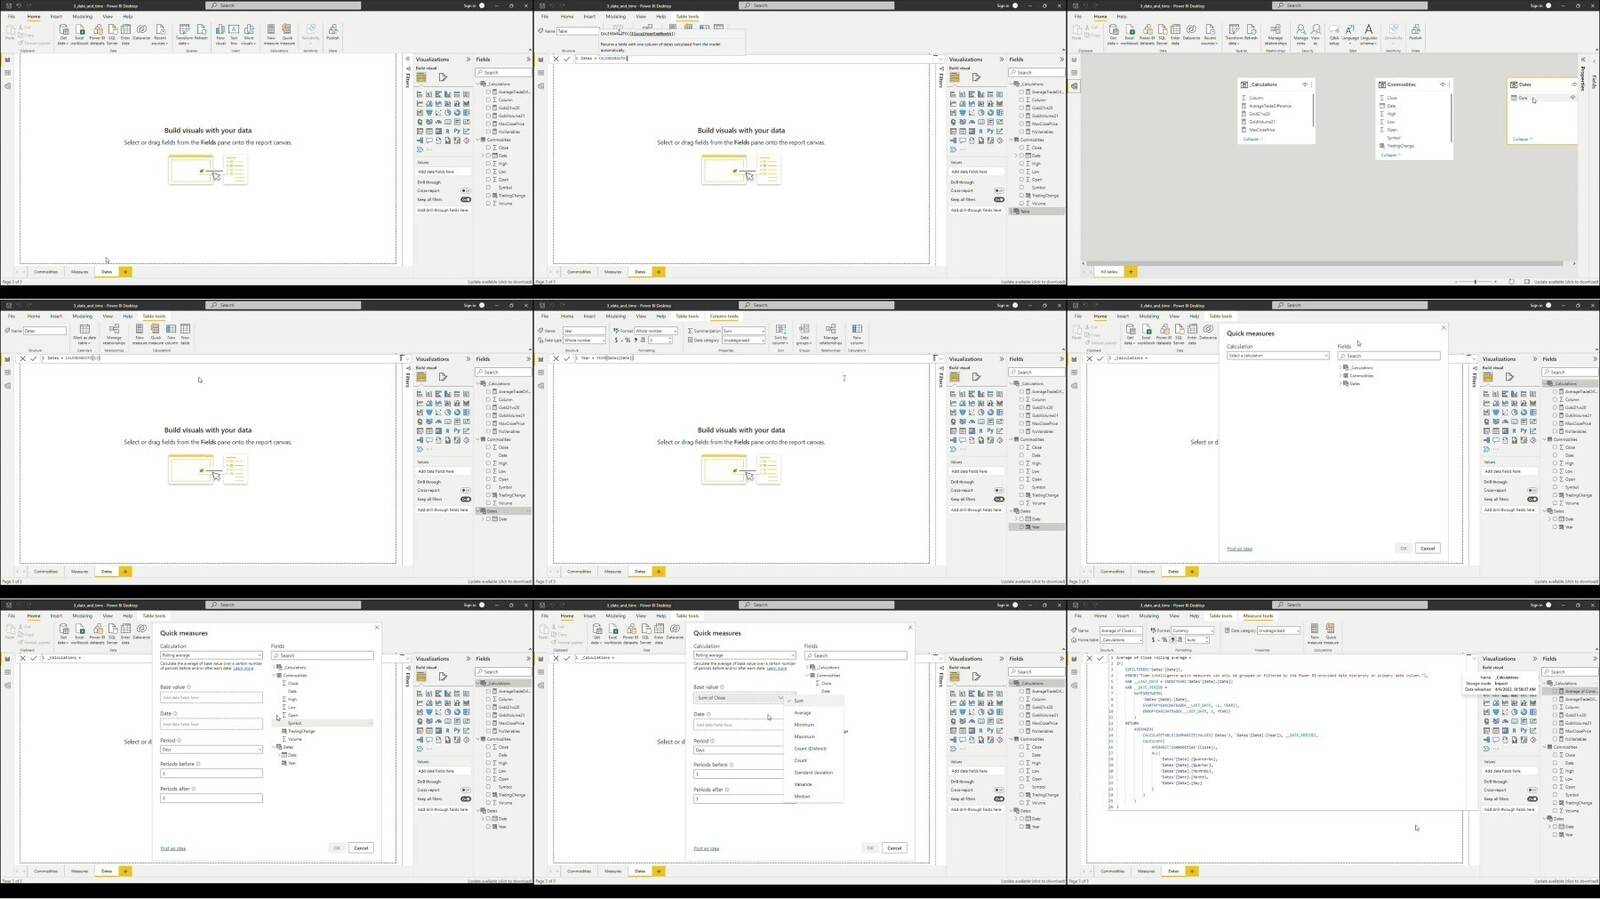Click fit to page icon in model view
The image size is (1600, 899).
pyautogui.click(x=1525, y=282)
